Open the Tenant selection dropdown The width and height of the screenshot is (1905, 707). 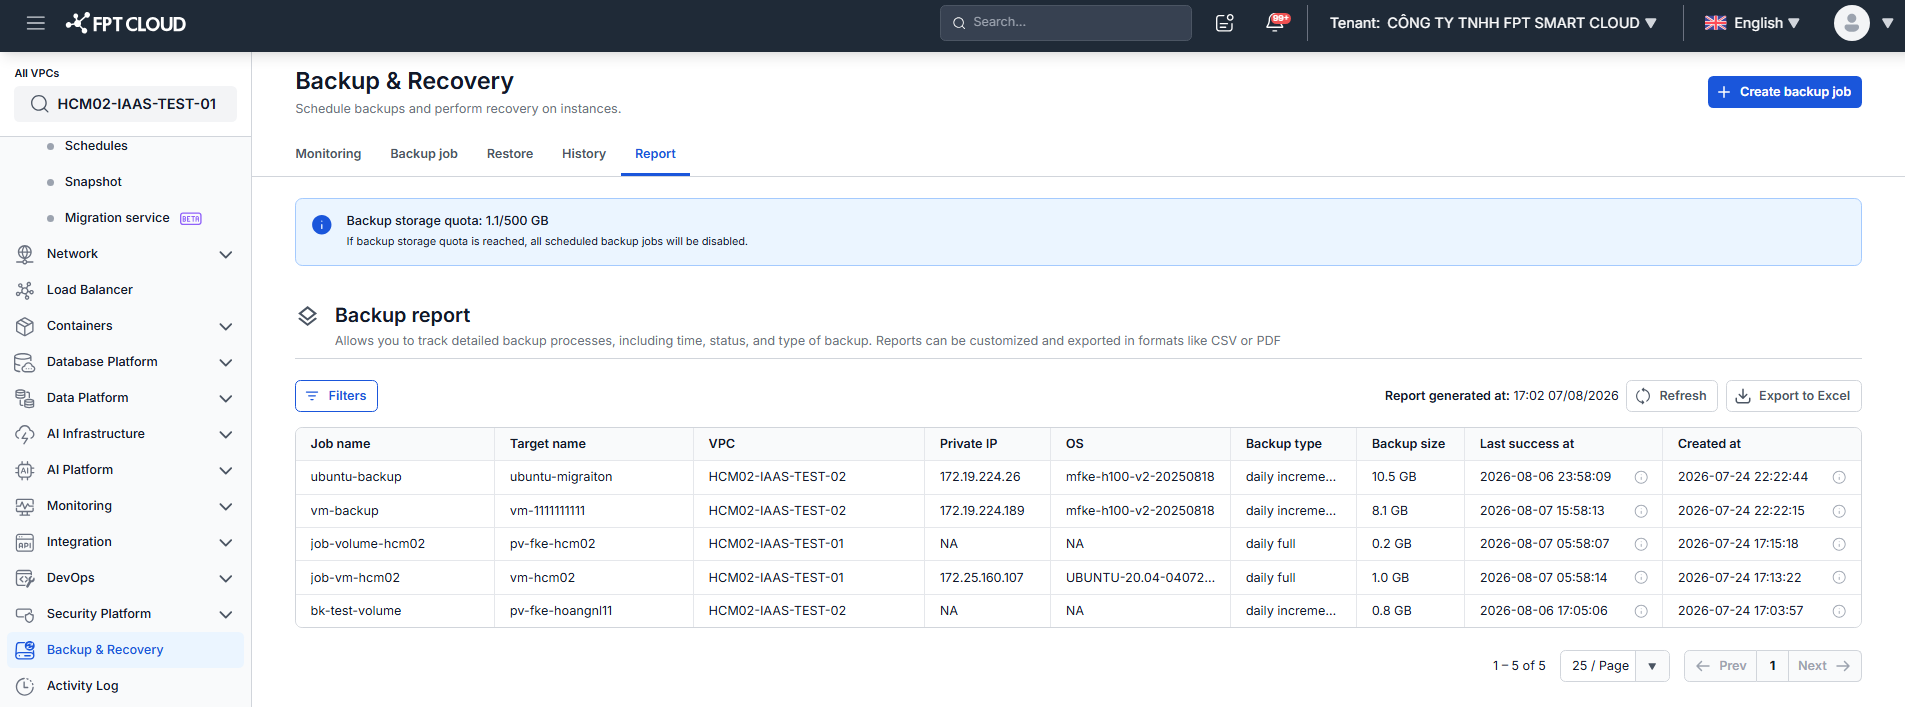[x=1493, y=23]
